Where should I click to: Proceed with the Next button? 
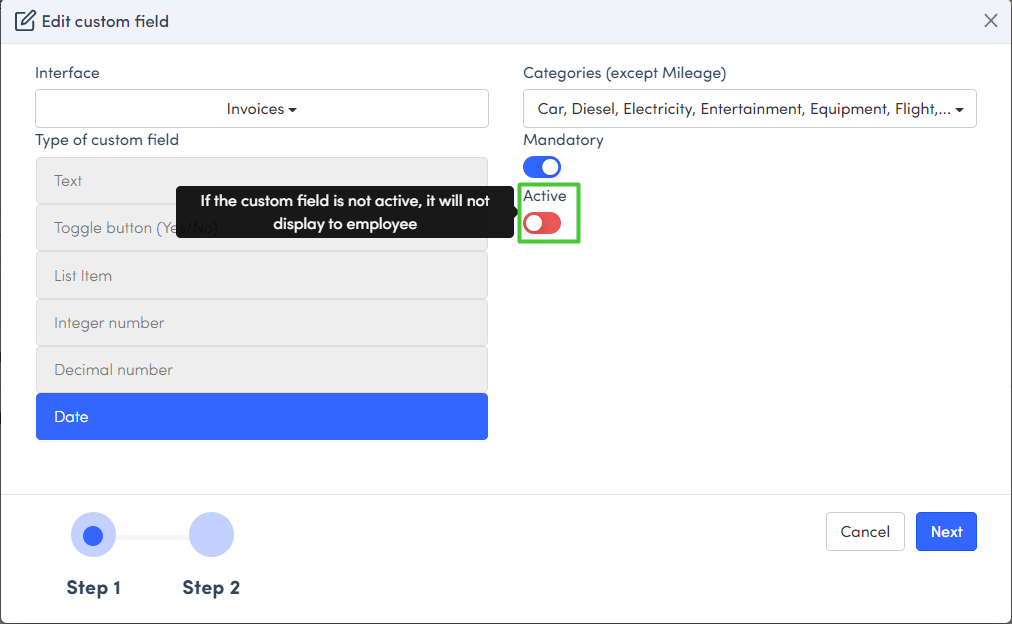945,532
